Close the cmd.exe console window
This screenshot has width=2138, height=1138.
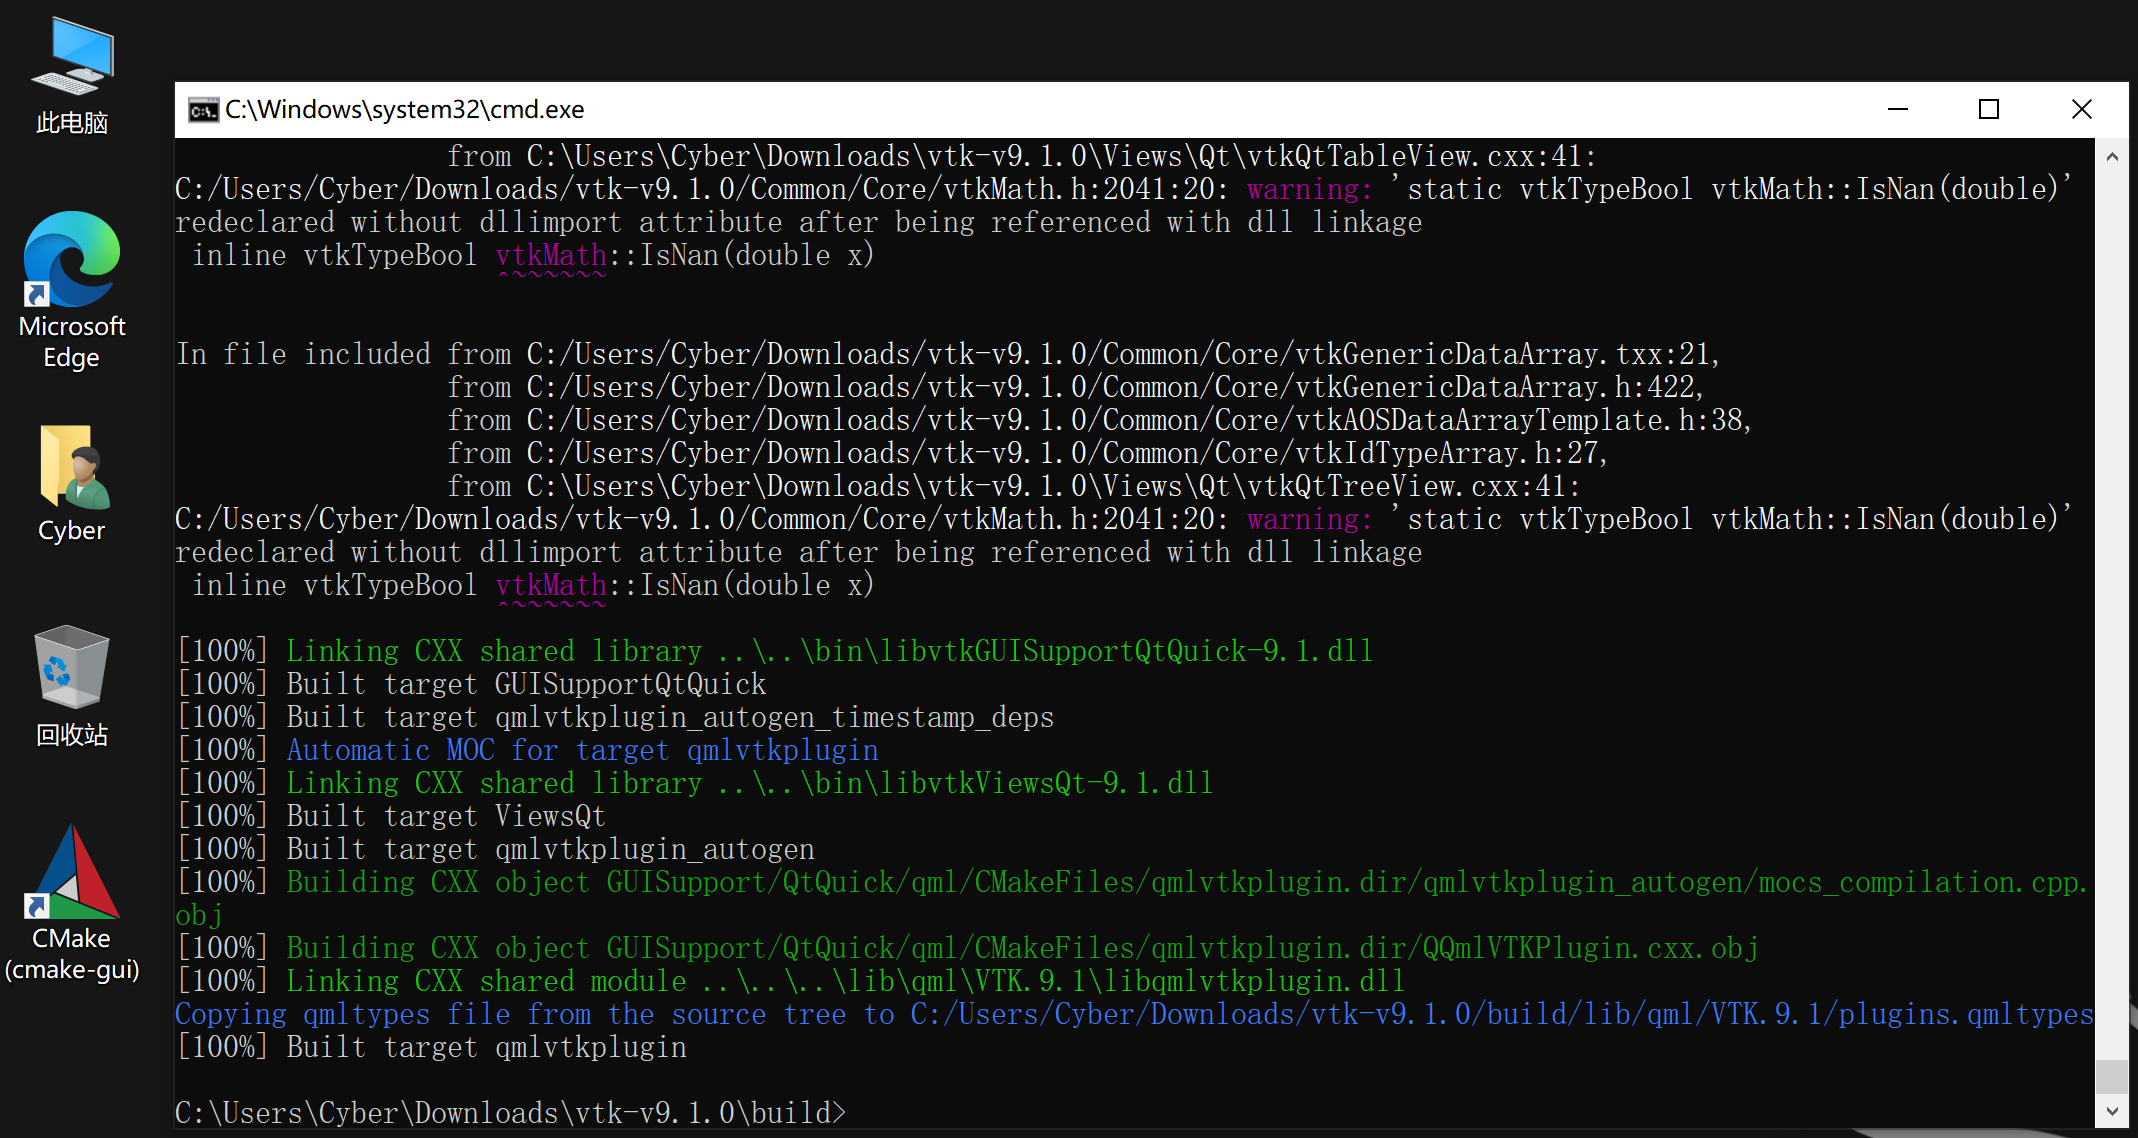(x=2081, y=109)
